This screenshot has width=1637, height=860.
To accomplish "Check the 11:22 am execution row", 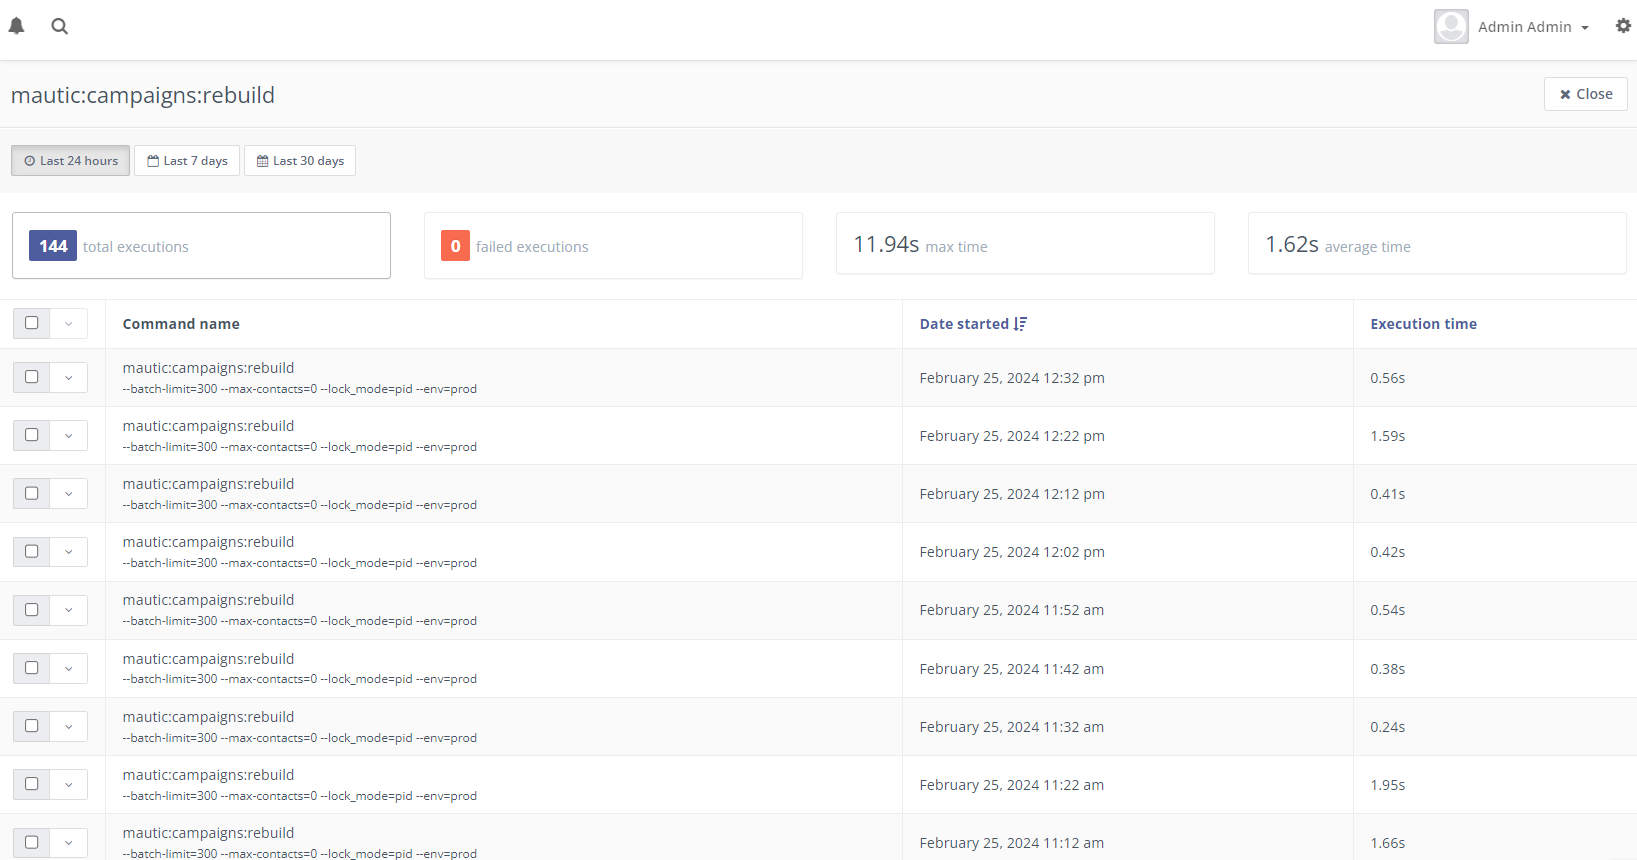I will [31, 783].
